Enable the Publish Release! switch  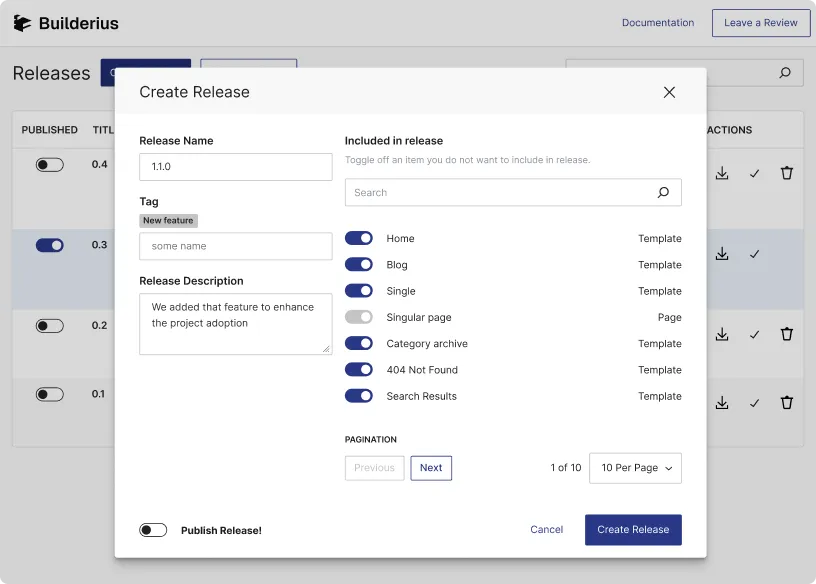pyautogui.click(x=153, y=530)
